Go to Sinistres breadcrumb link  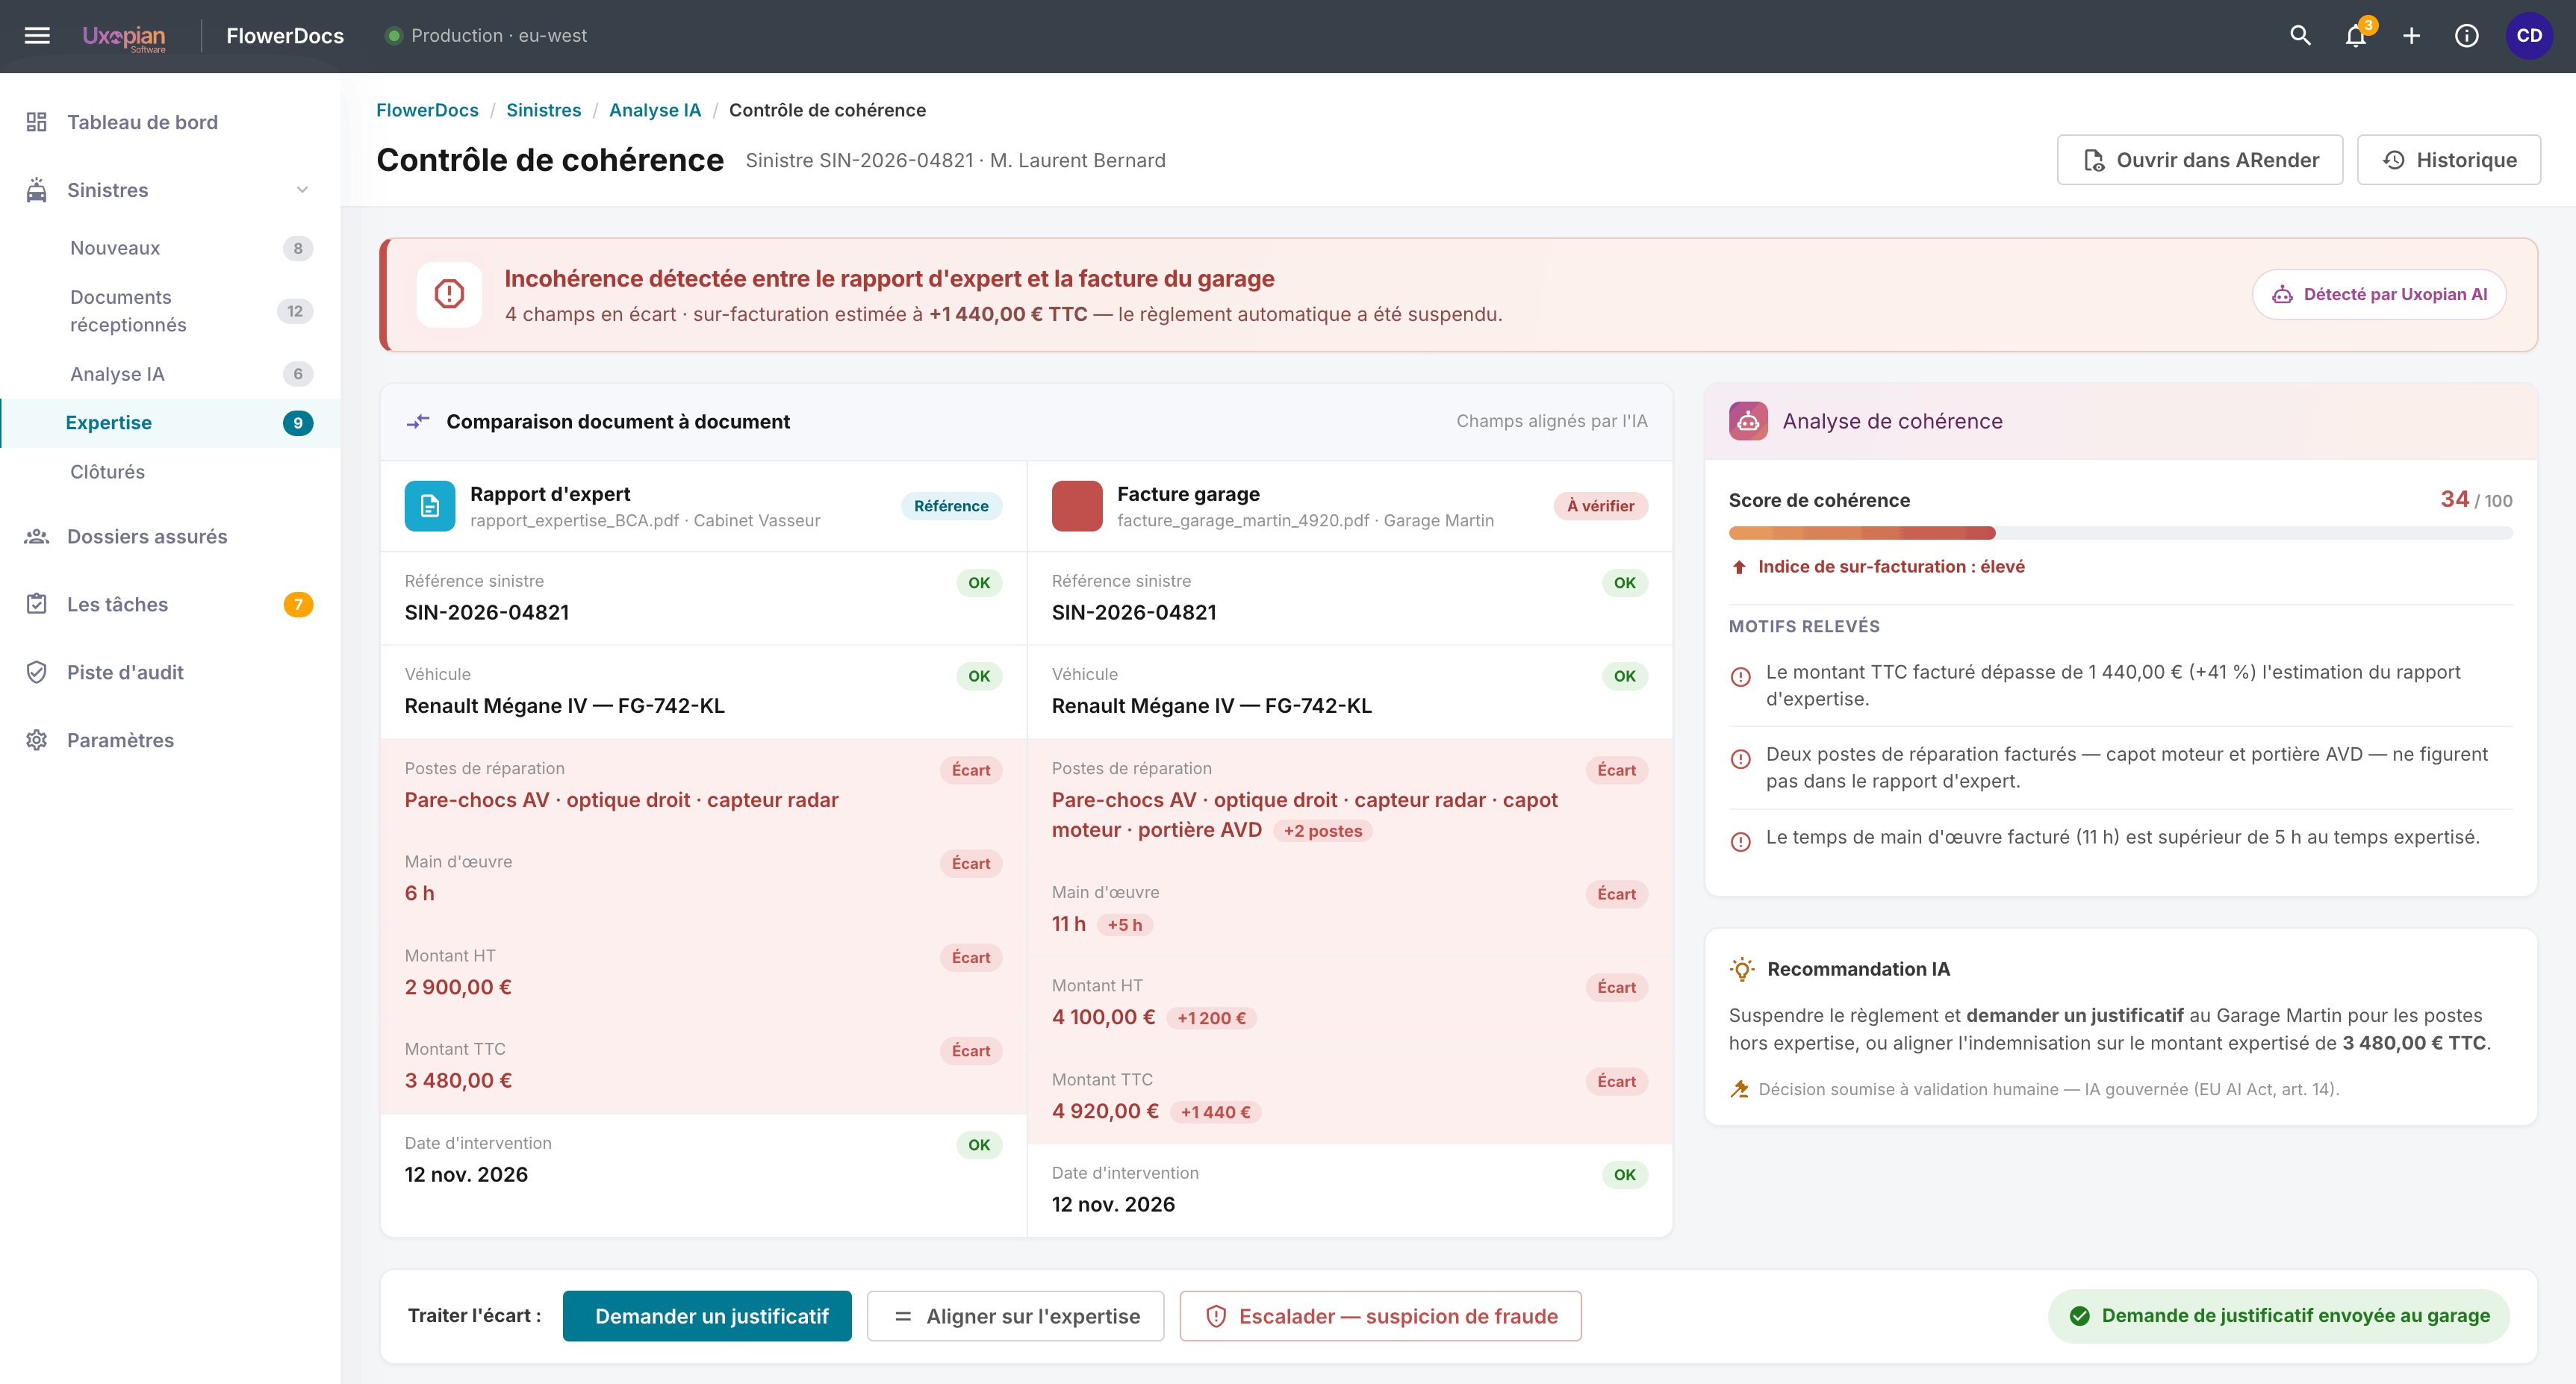coord(543,110)
